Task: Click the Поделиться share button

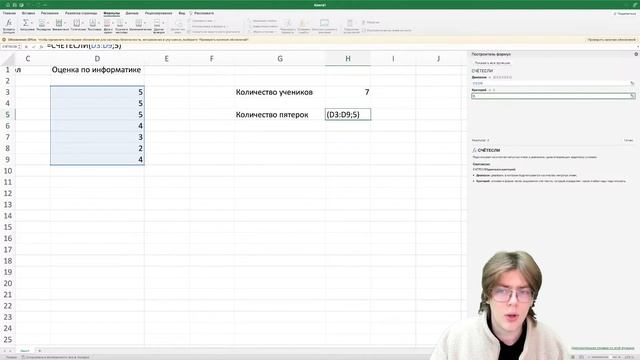Action: coord(625,13)
